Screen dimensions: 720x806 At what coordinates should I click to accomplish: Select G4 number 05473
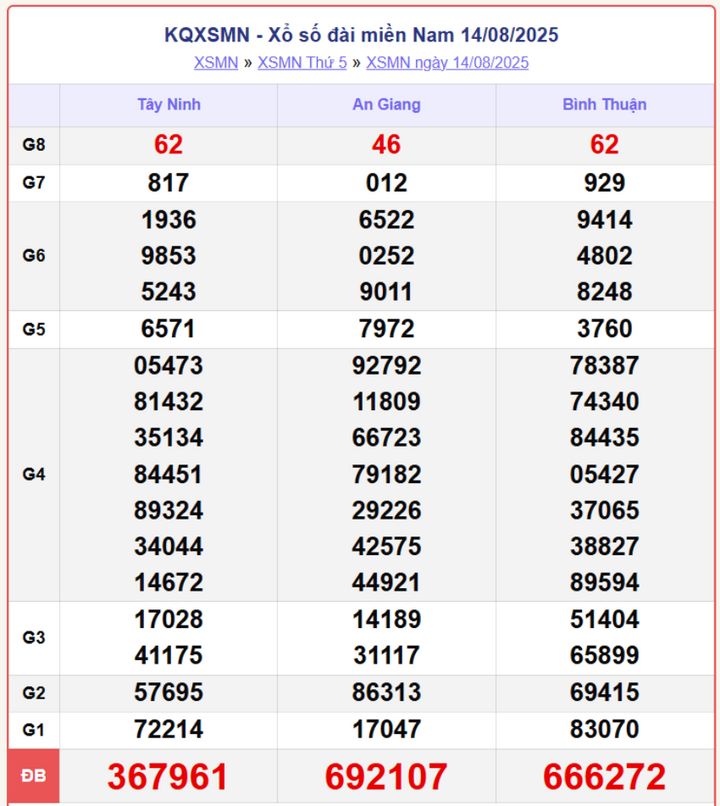[169, 366]
